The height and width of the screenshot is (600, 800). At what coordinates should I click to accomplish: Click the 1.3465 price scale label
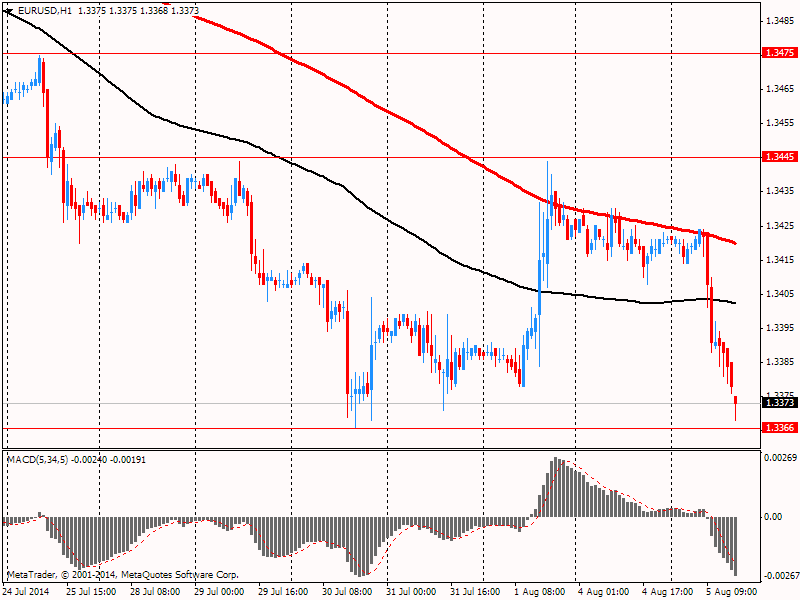[781, 89]
